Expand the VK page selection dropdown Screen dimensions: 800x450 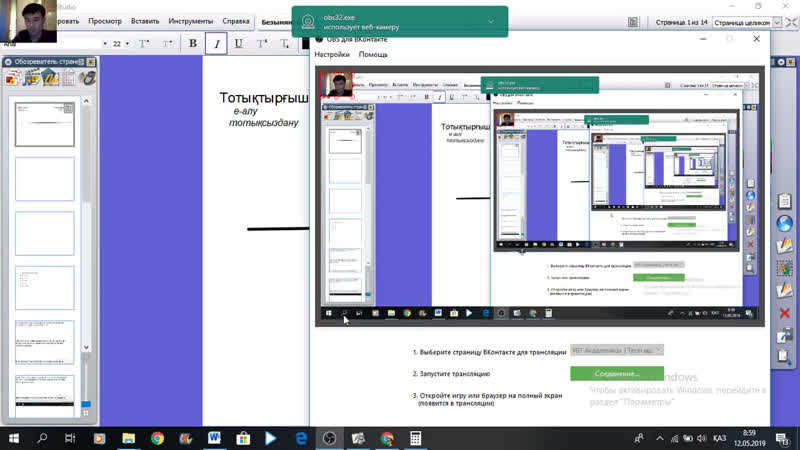617,351
